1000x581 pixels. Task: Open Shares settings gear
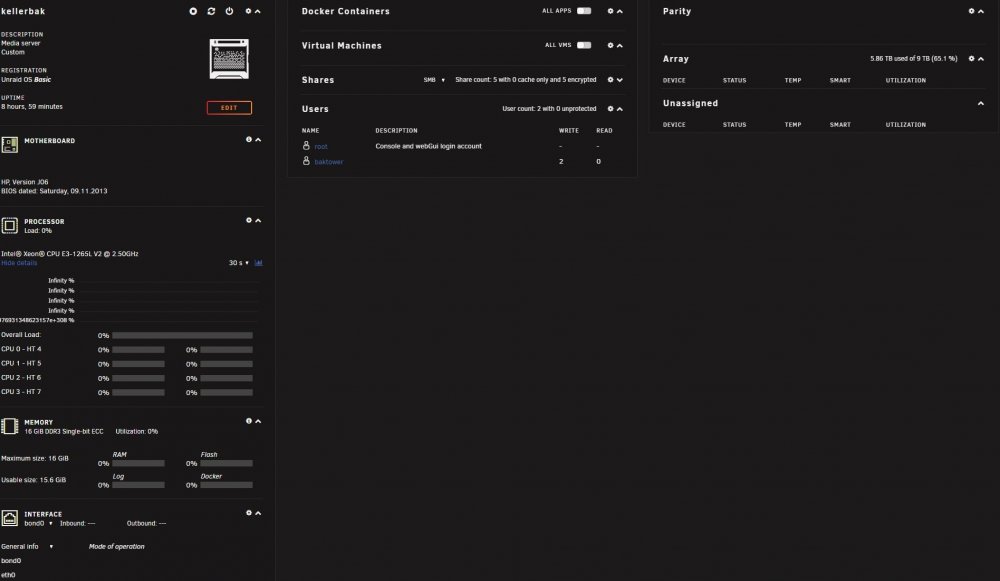pos(610,80)
